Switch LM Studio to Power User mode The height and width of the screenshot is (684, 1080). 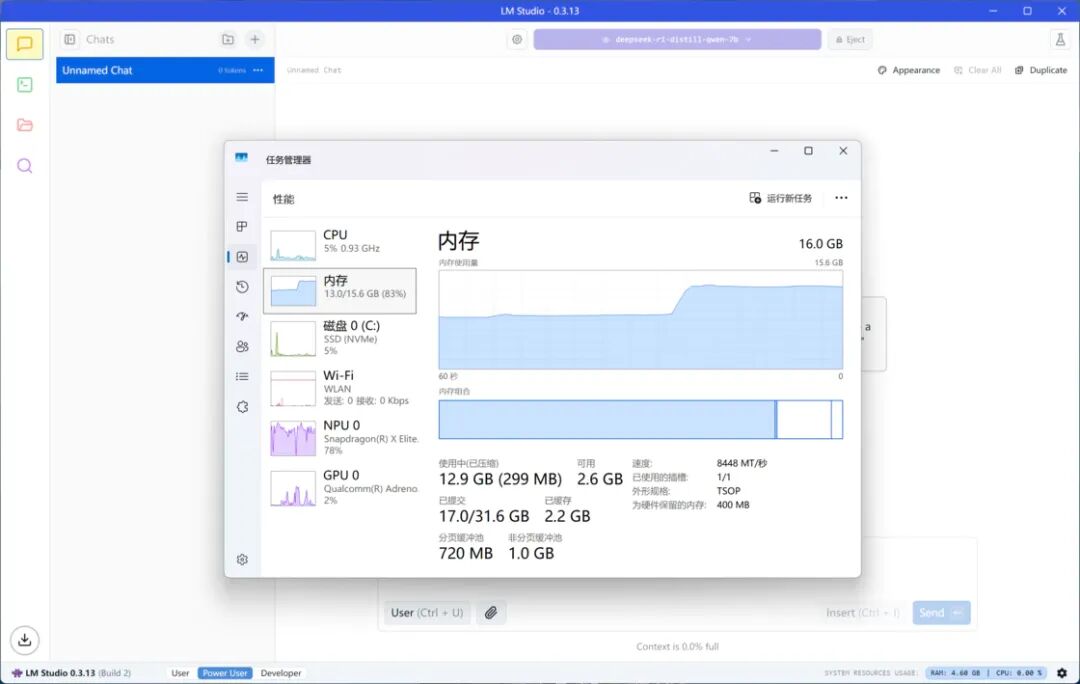click(x=225, y=673)
